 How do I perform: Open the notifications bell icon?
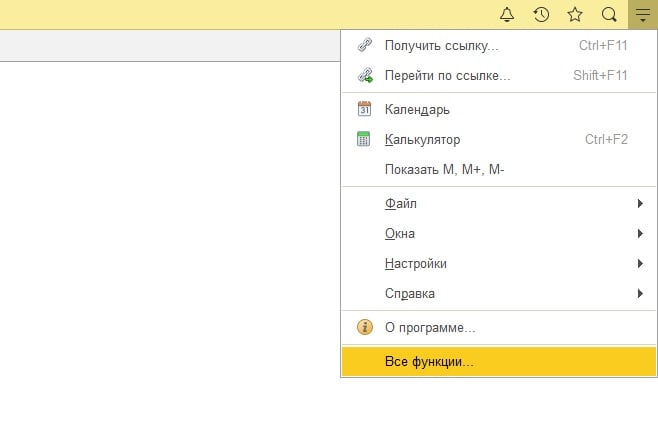[507, 14]
